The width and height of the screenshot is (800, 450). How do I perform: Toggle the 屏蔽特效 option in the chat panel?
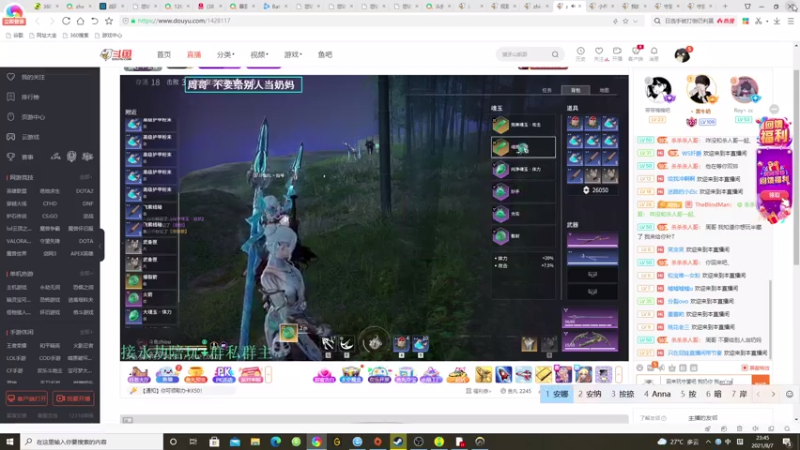tap(755, 368)
